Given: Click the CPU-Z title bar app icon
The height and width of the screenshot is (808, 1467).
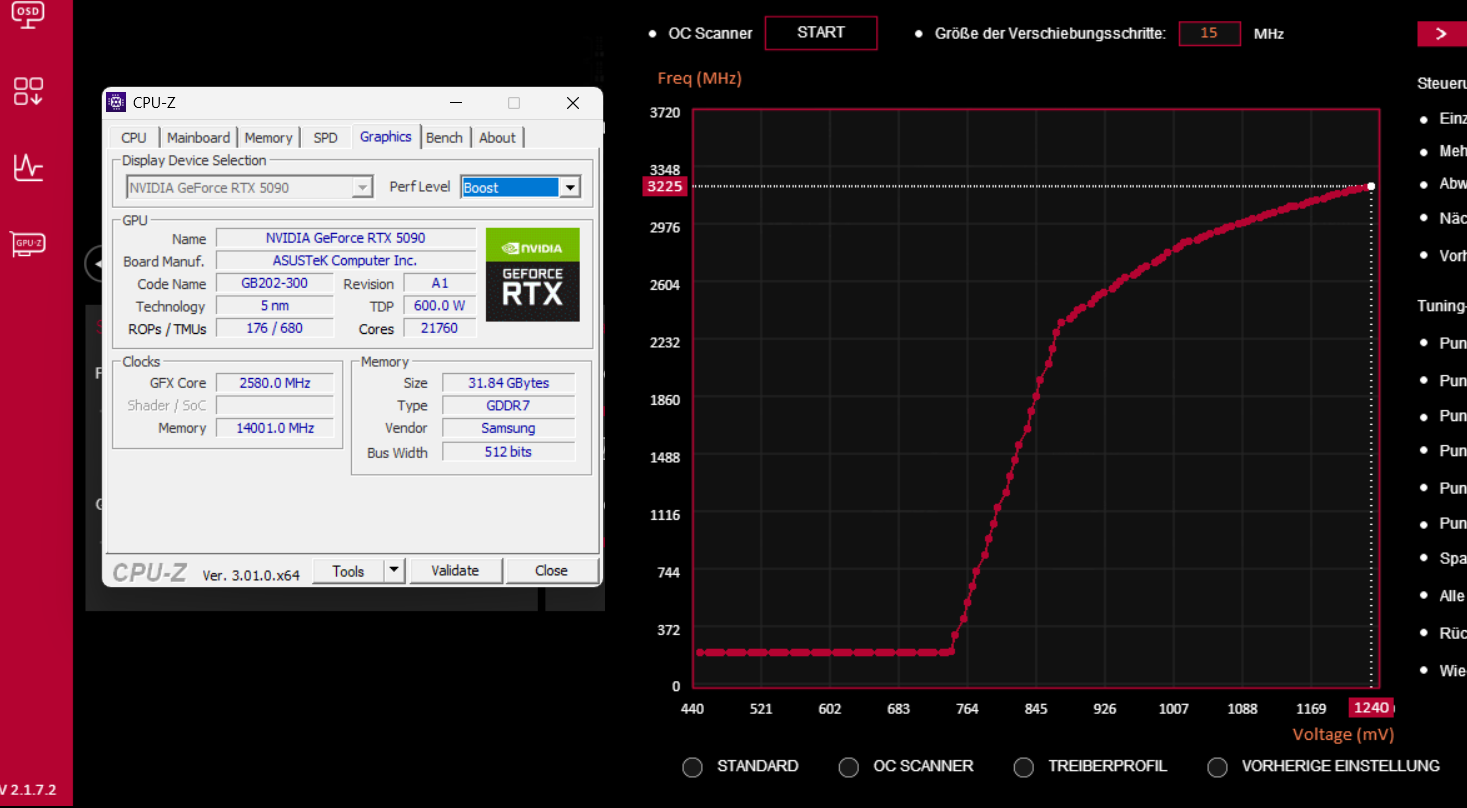Looking at the screenshot, I should click(117, 102).
